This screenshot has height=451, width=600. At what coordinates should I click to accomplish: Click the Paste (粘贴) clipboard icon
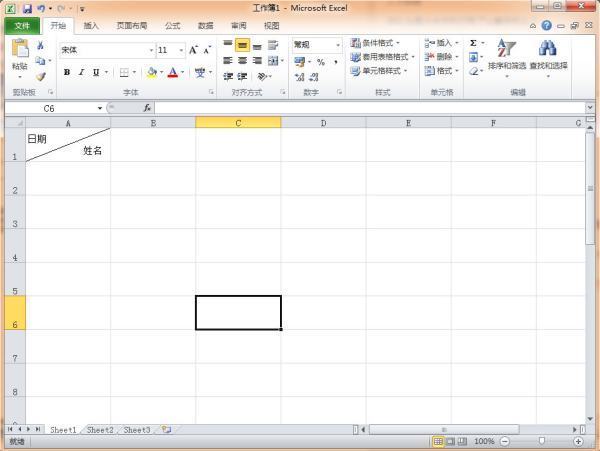tap(20, 51)
